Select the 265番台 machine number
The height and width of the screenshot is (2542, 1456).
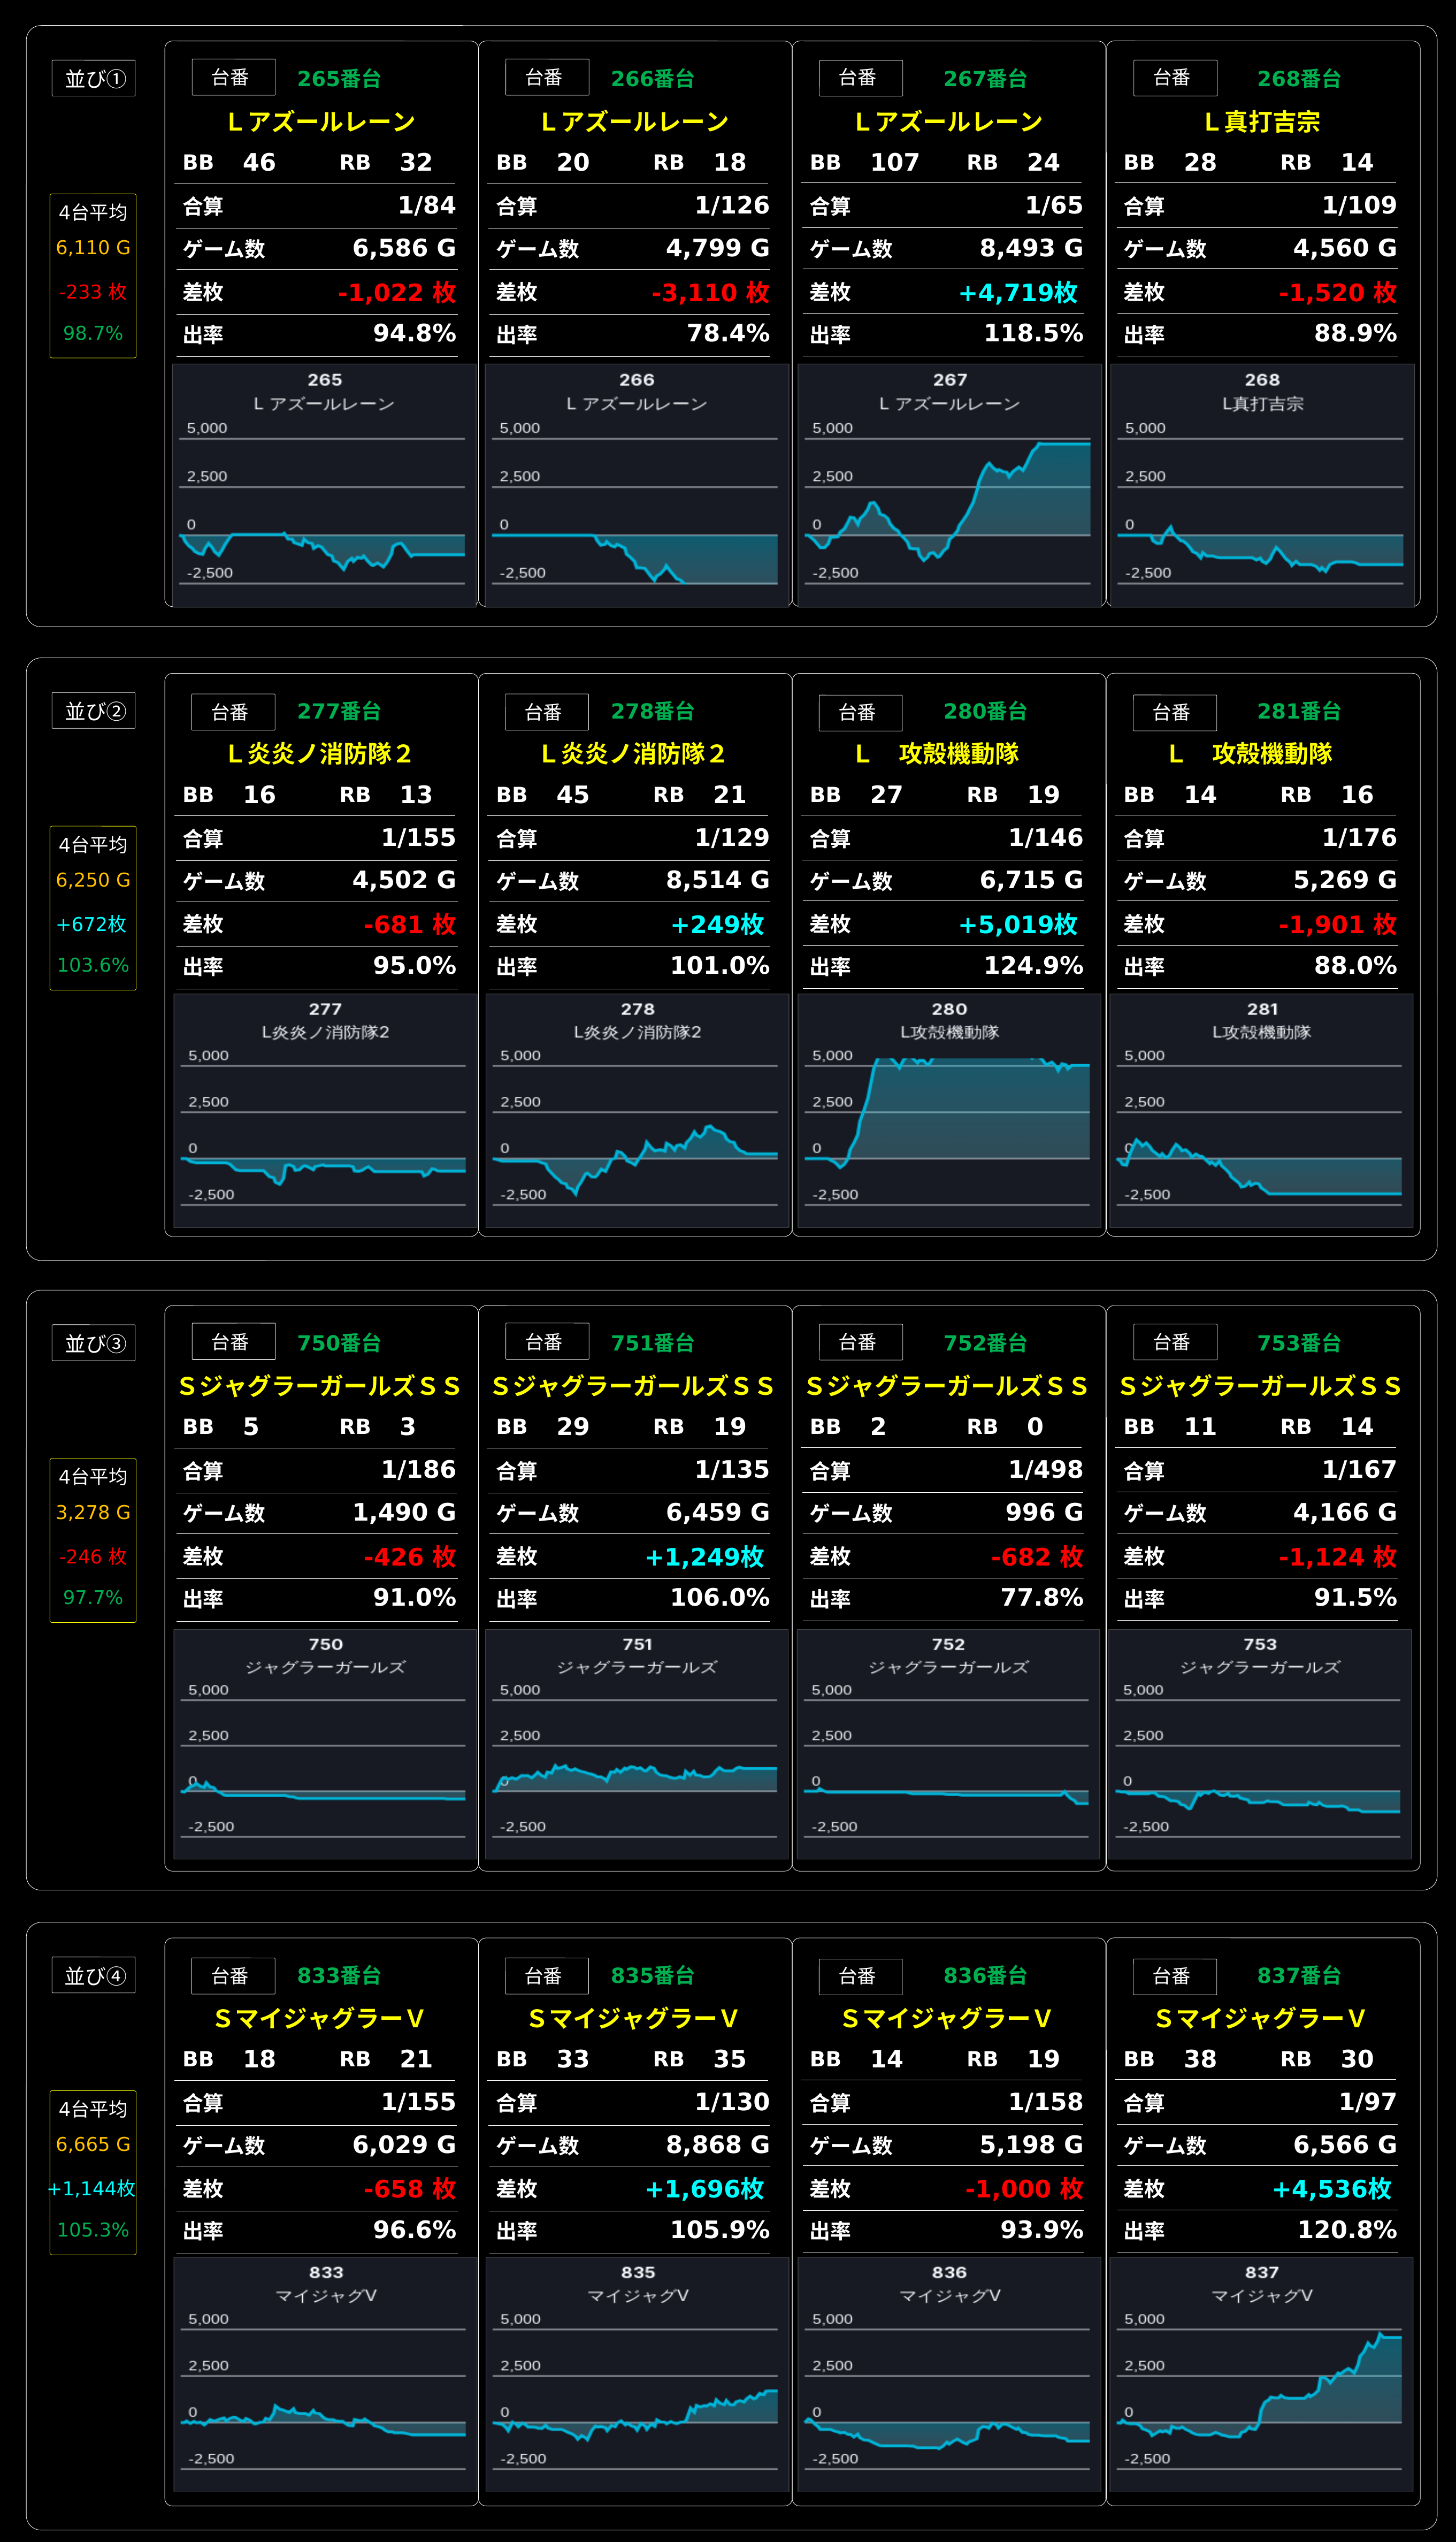(339, 78)
